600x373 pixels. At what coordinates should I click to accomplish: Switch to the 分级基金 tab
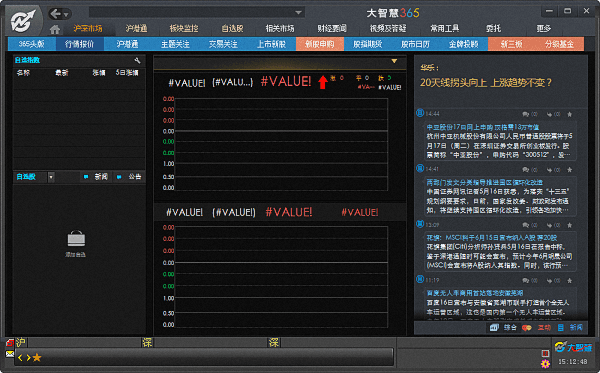(x=559, y=44)
